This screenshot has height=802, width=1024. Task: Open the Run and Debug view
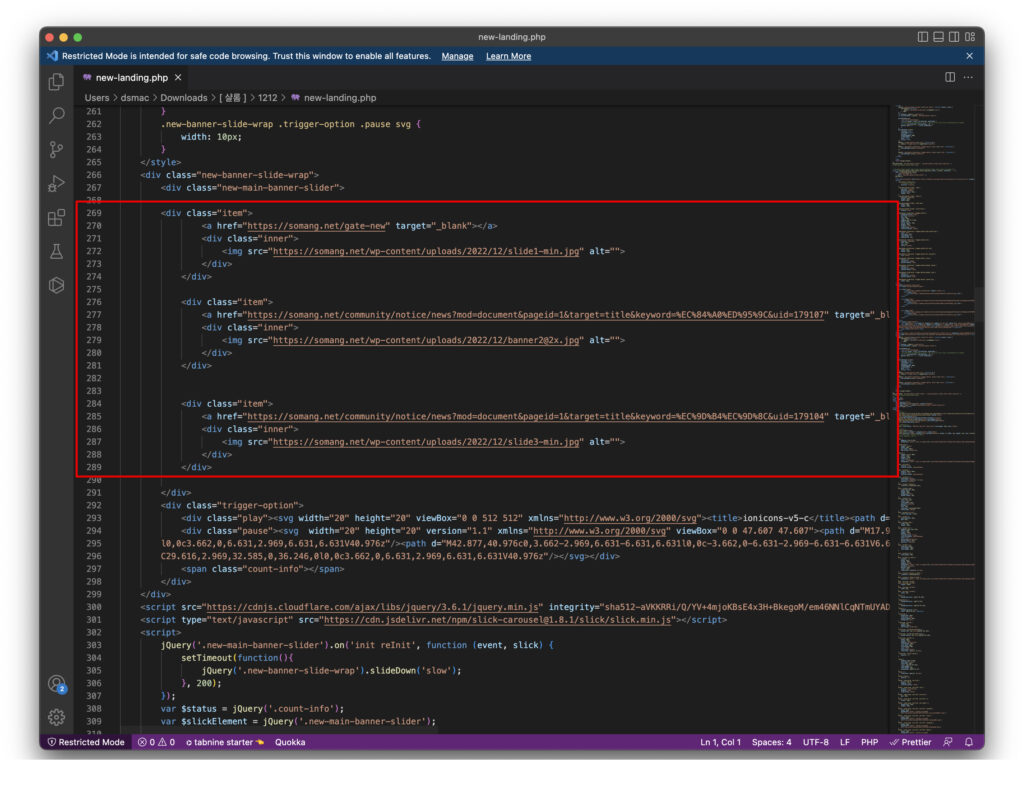click(x=57, y=184)
